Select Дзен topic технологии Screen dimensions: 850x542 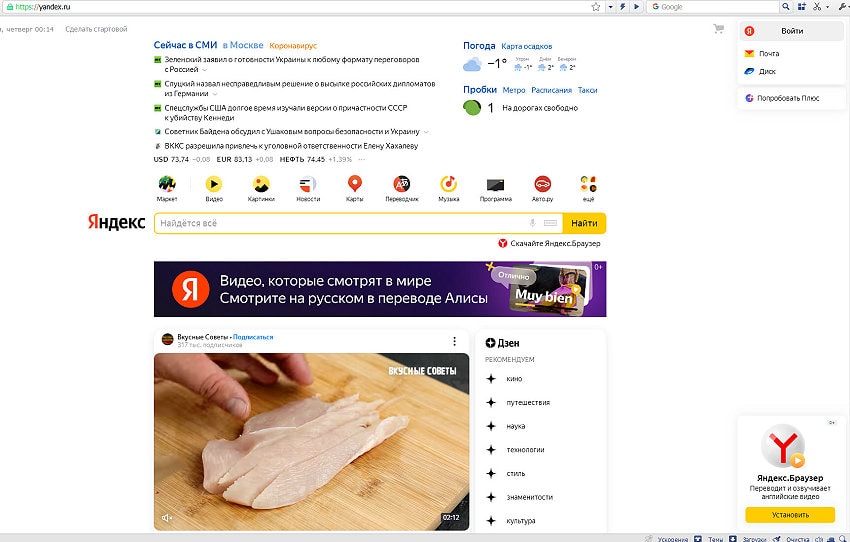point(525,450)
